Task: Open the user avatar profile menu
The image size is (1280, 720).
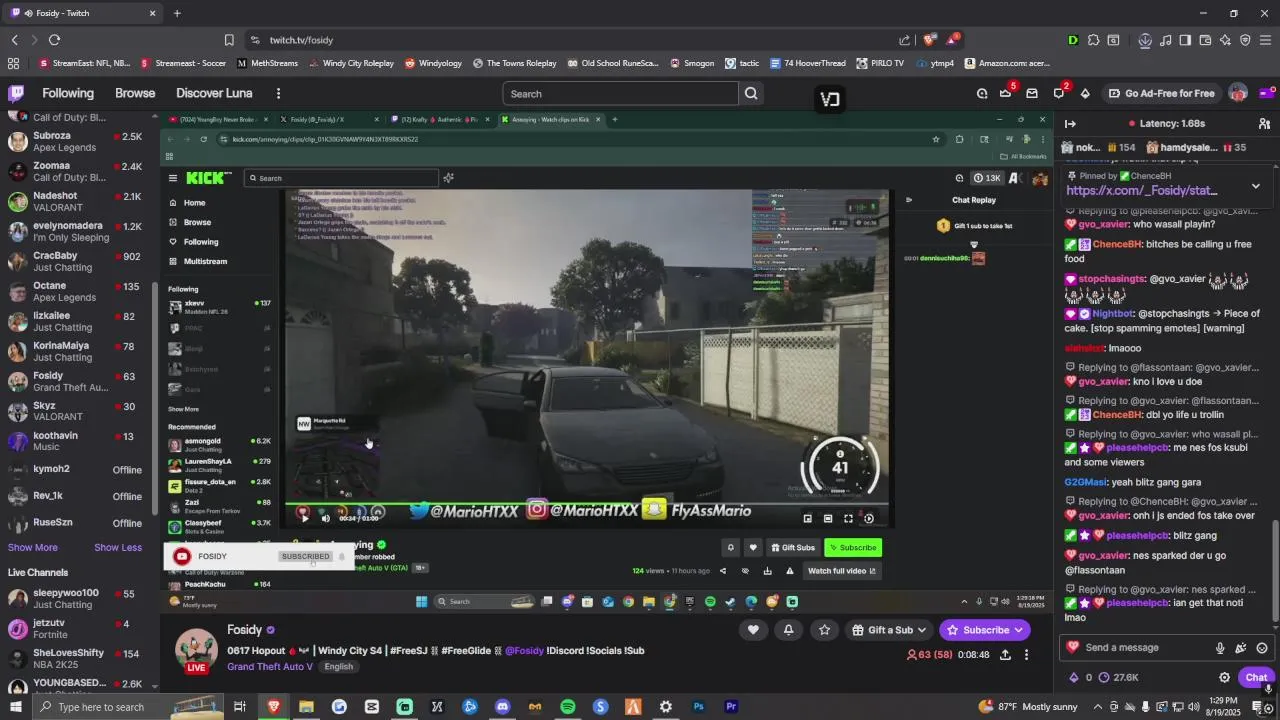Action: tap(1238, 93)
